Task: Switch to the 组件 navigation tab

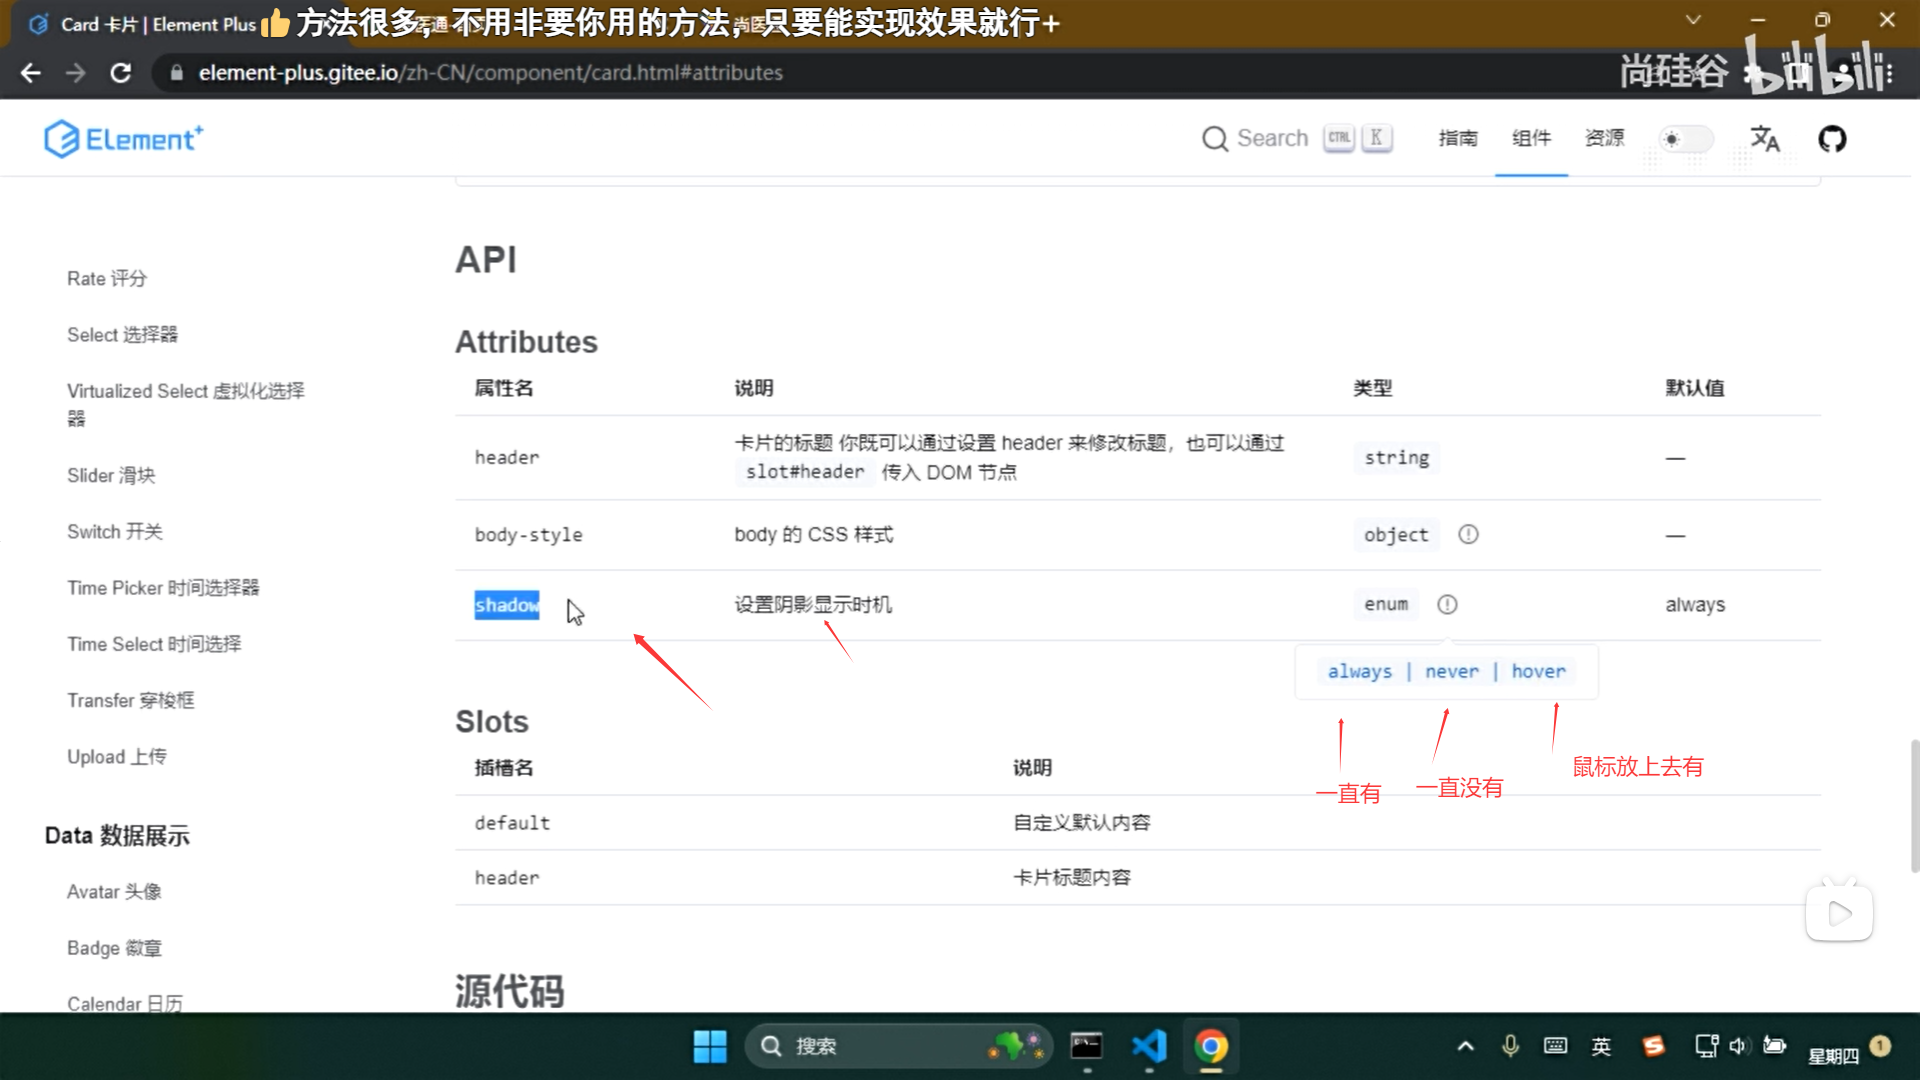Action: pyautogui.click(x=1531, y=139)
